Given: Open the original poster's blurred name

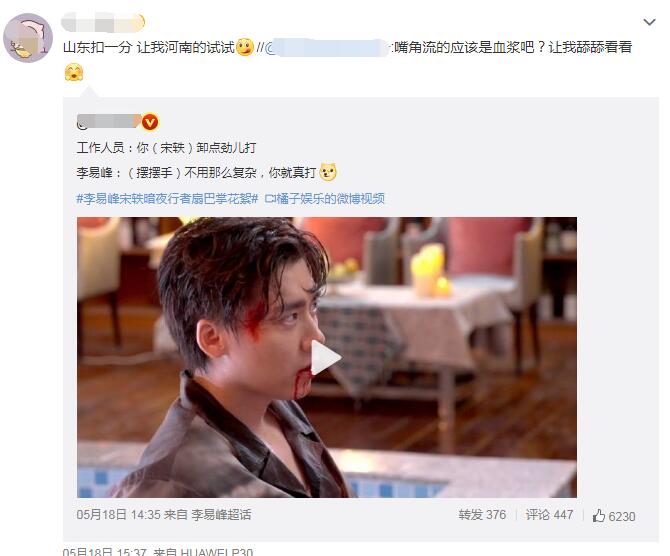Looking at the screenshot, I should (x=109, y=122).
